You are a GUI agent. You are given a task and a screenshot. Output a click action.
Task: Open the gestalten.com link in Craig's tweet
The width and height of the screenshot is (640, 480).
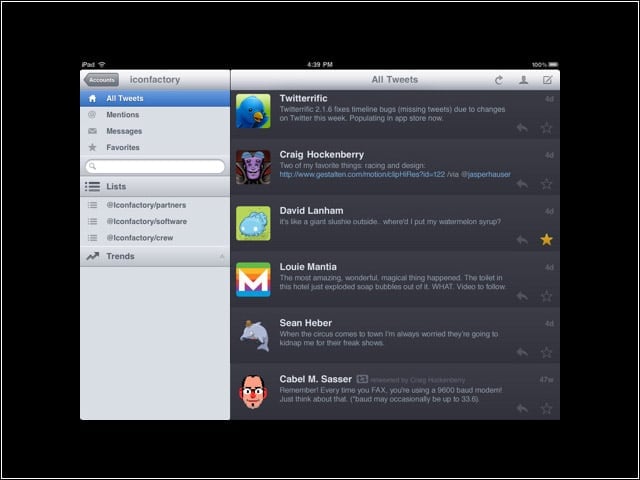(x=362, y=174)
